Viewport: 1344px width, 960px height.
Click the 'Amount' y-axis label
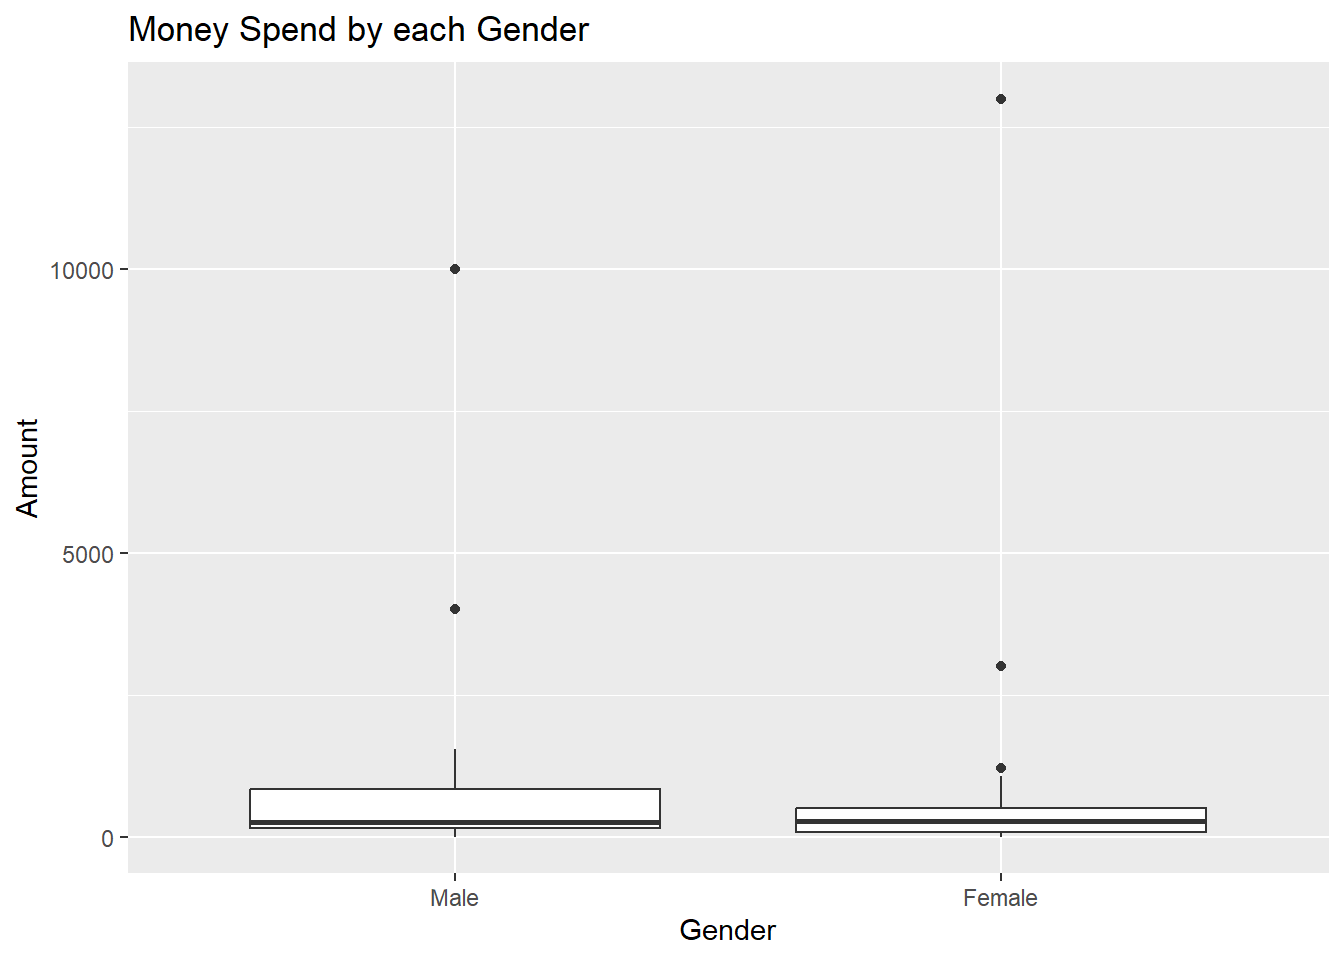[28, 467]
